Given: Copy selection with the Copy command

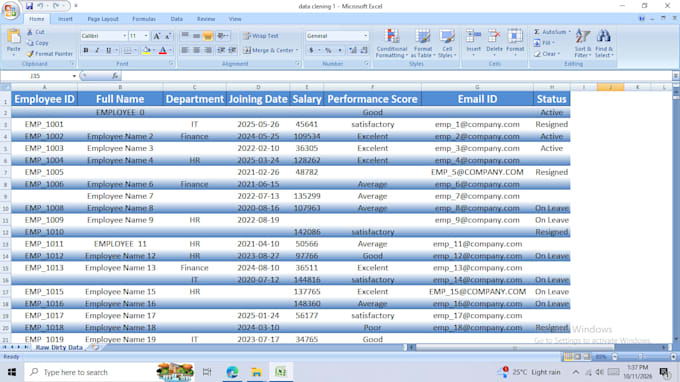Looking at the screenshot, I should pos(38,43).
